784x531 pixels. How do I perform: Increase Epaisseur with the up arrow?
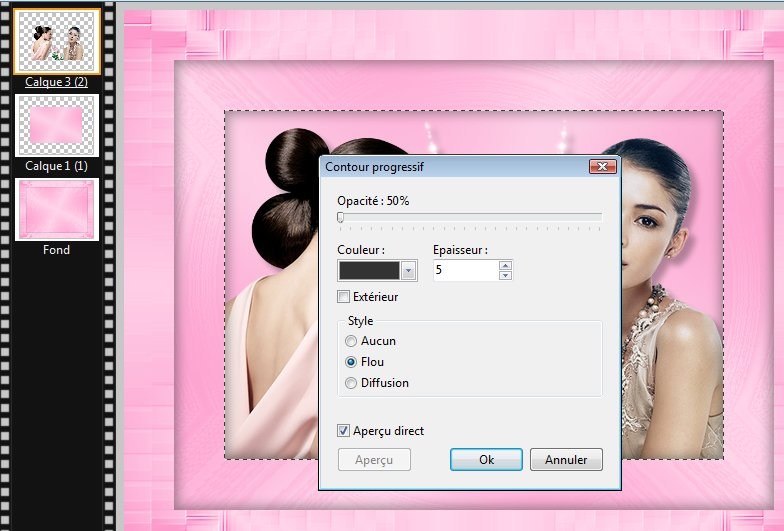coord(505,265)
